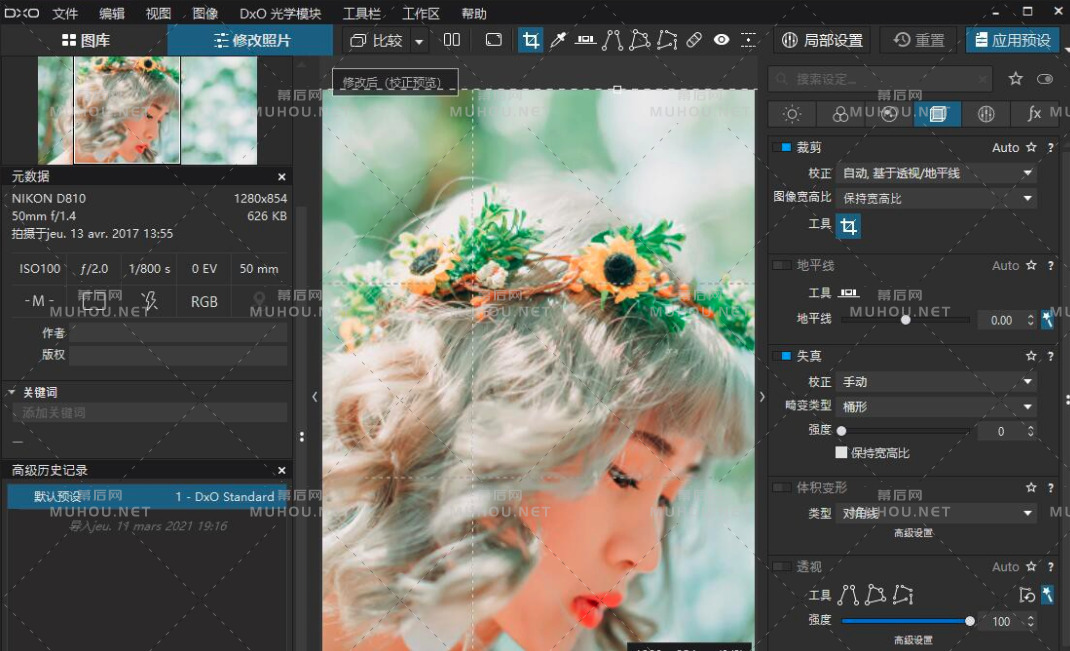Open the neutral color picker dashed tool
This screenshot has width=1070, height=651.
tap(749, 40)
